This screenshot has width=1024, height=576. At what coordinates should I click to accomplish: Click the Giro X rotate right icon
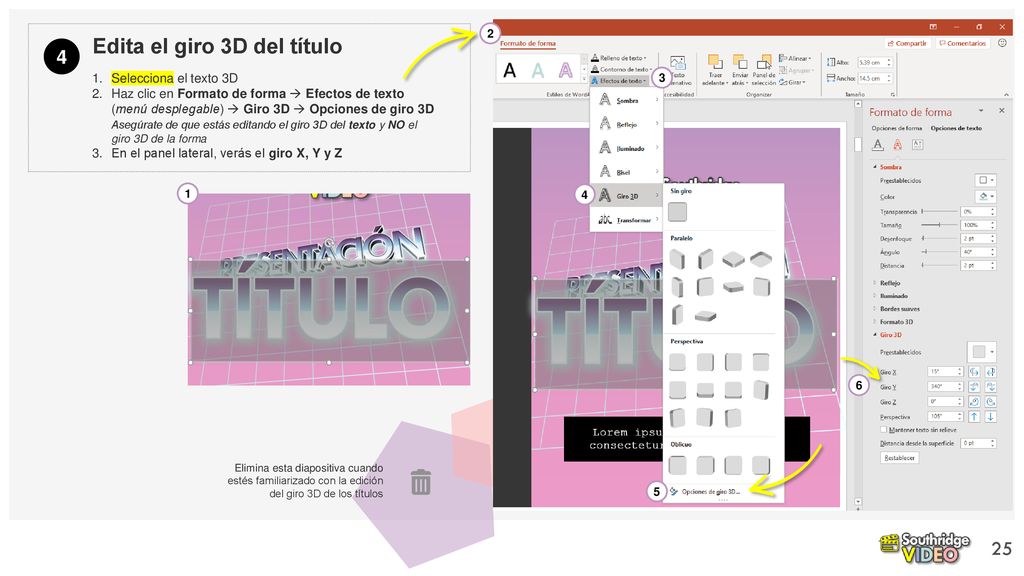[x=991, y=372]
